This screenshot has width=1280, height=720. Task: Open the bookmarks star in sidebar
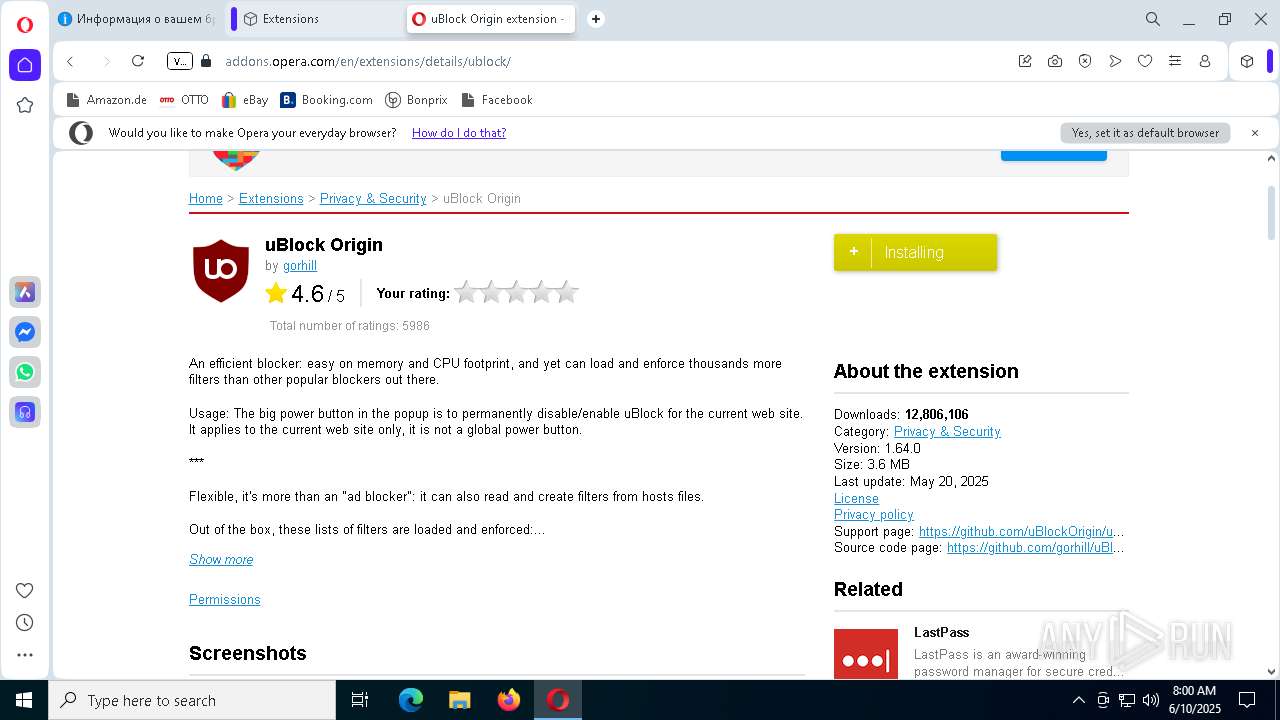coord(25,105)
